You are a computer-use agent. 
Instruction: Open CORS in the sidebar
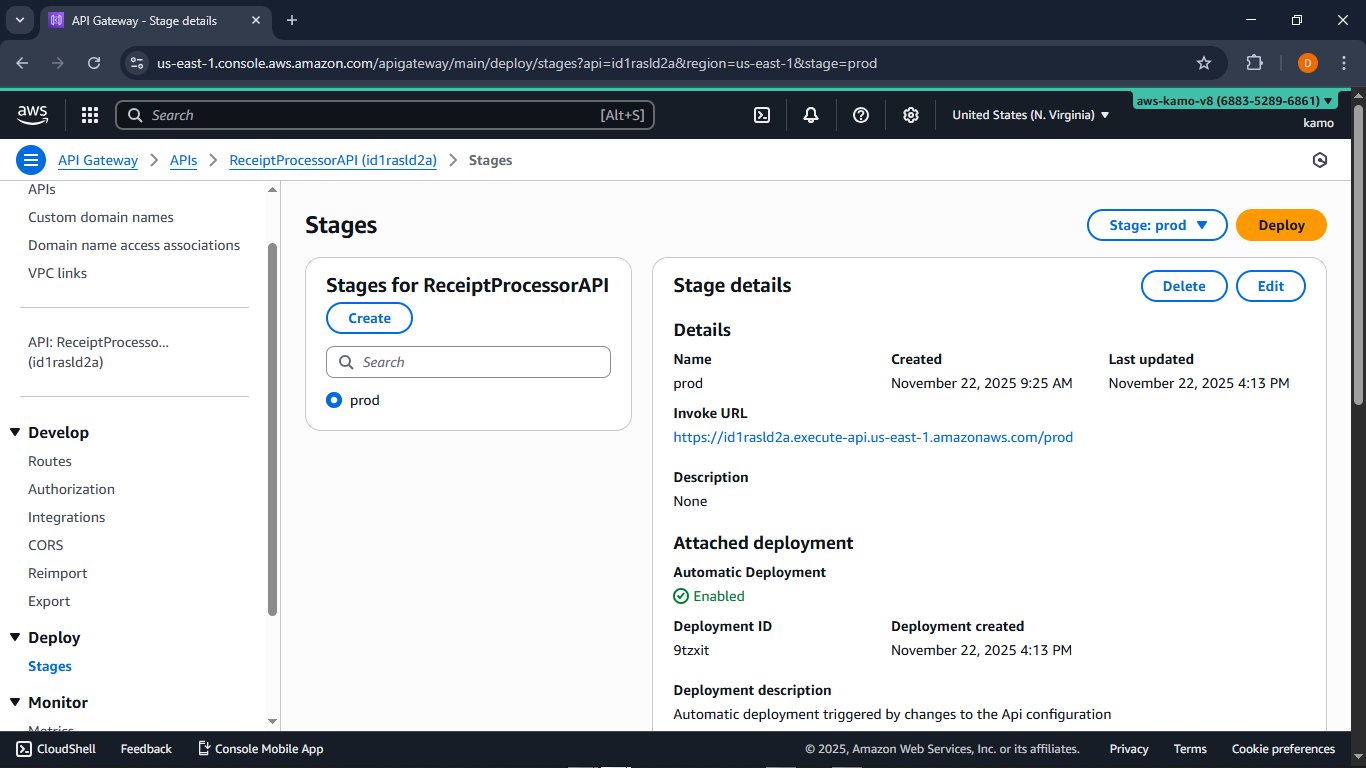(x=46, y=545)
